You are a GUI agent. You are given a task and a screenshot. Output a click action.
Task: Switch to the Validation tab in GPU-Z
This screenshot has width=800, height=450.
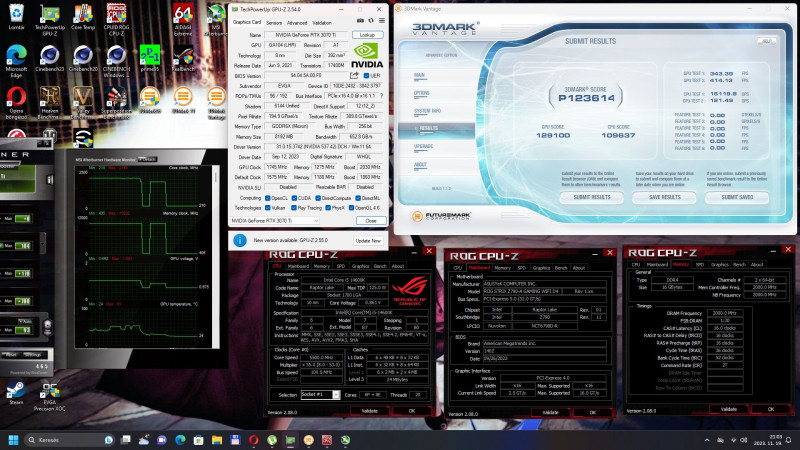(322, 23)
